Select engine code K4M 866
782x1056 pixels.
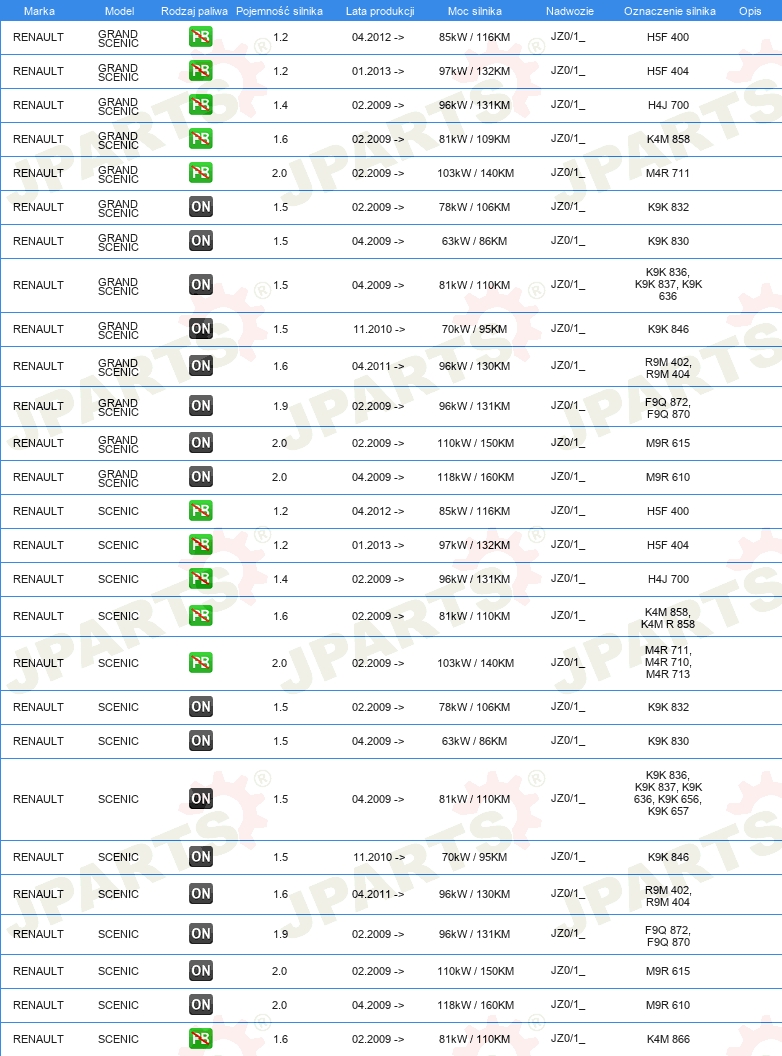pos(668,1039)
